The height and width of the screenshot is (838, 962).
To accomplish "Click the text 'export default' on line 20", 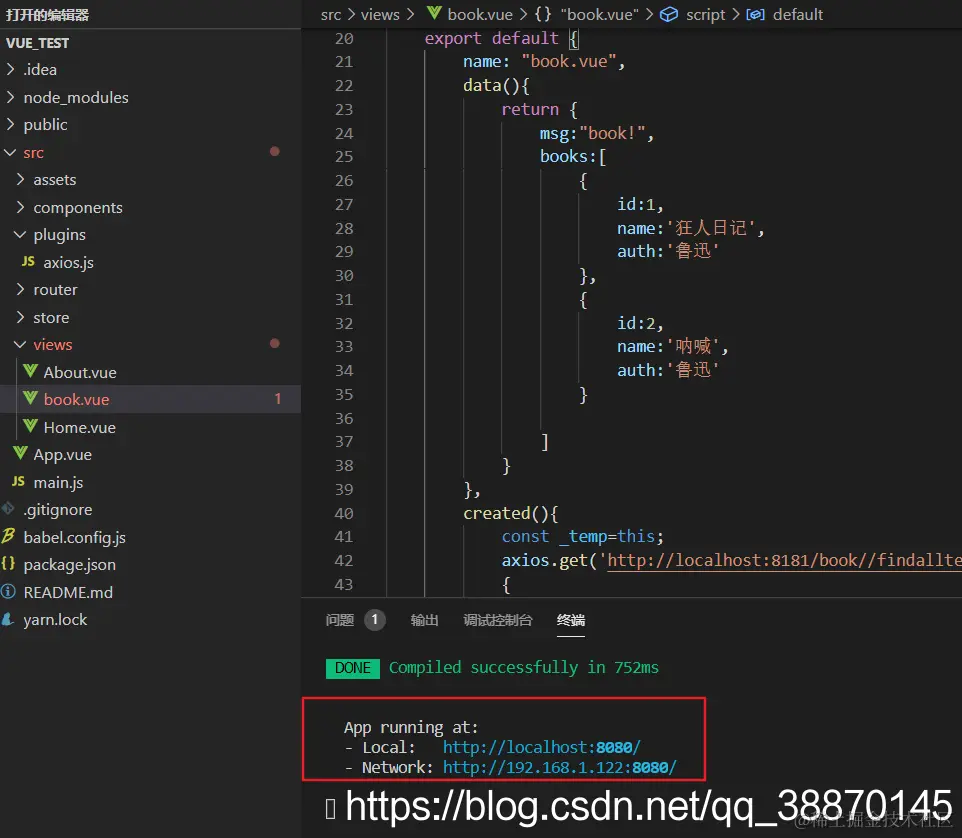I will coord(491,39).
